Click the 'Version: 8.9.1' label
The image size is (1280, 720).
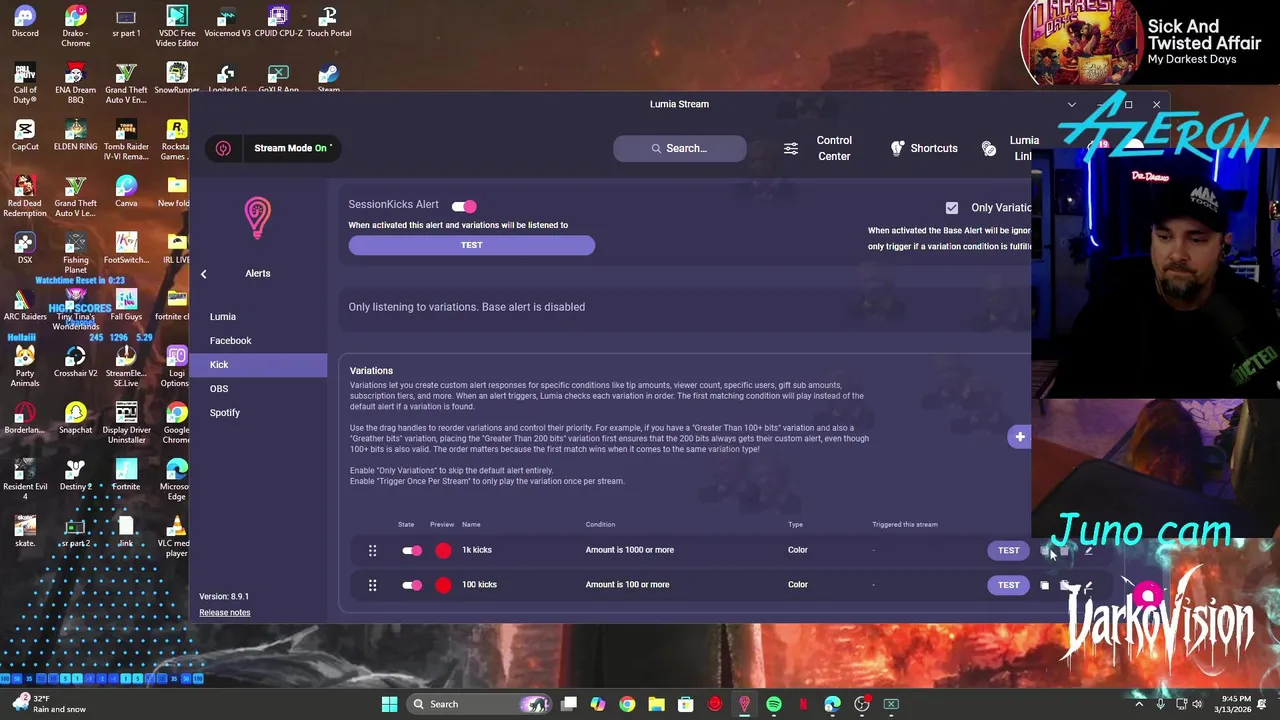[224, 597]
